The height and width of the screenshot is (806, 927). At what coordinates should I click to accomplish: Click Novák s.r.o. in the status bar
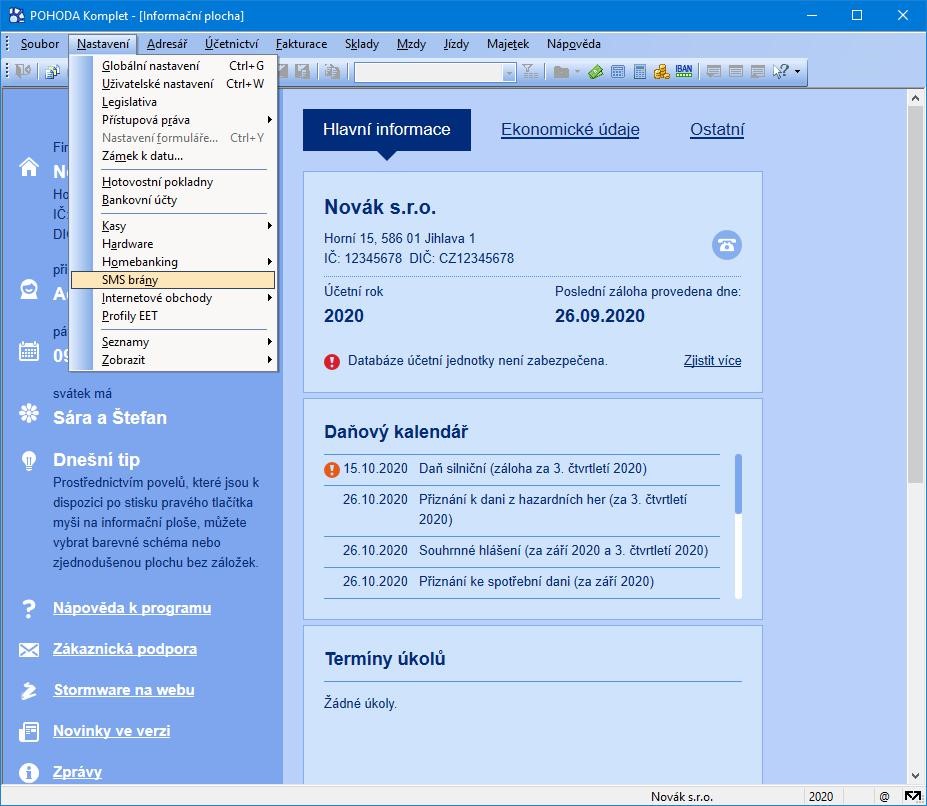(682, 797)
